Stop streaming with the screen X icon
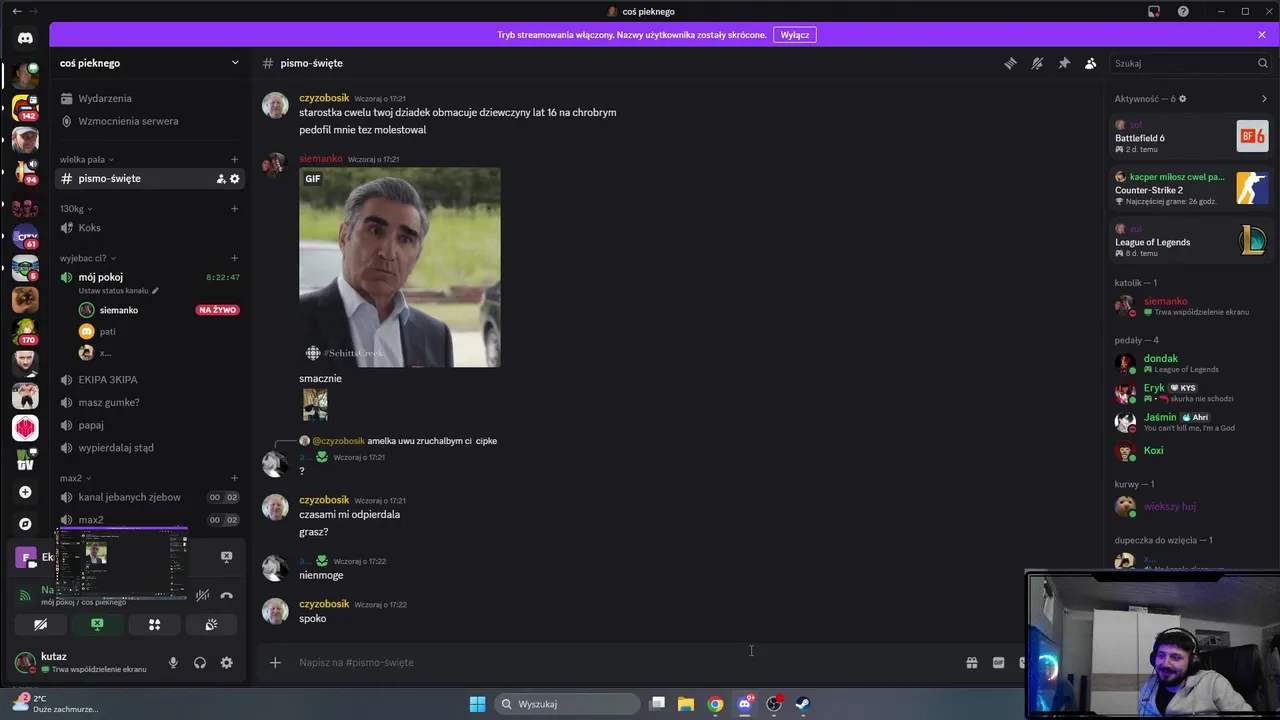The image size is (1280, 720). tap(226, 557)
